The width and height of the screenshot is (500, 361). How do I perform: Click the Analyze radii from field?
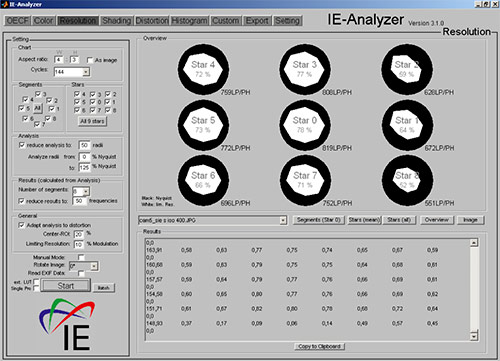84,156
